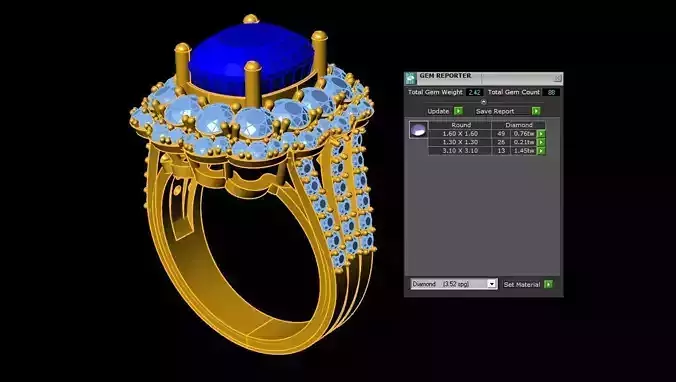Click the 1.45tw weight cell
The image size is (676, 382).
click(x=524, y=151)
